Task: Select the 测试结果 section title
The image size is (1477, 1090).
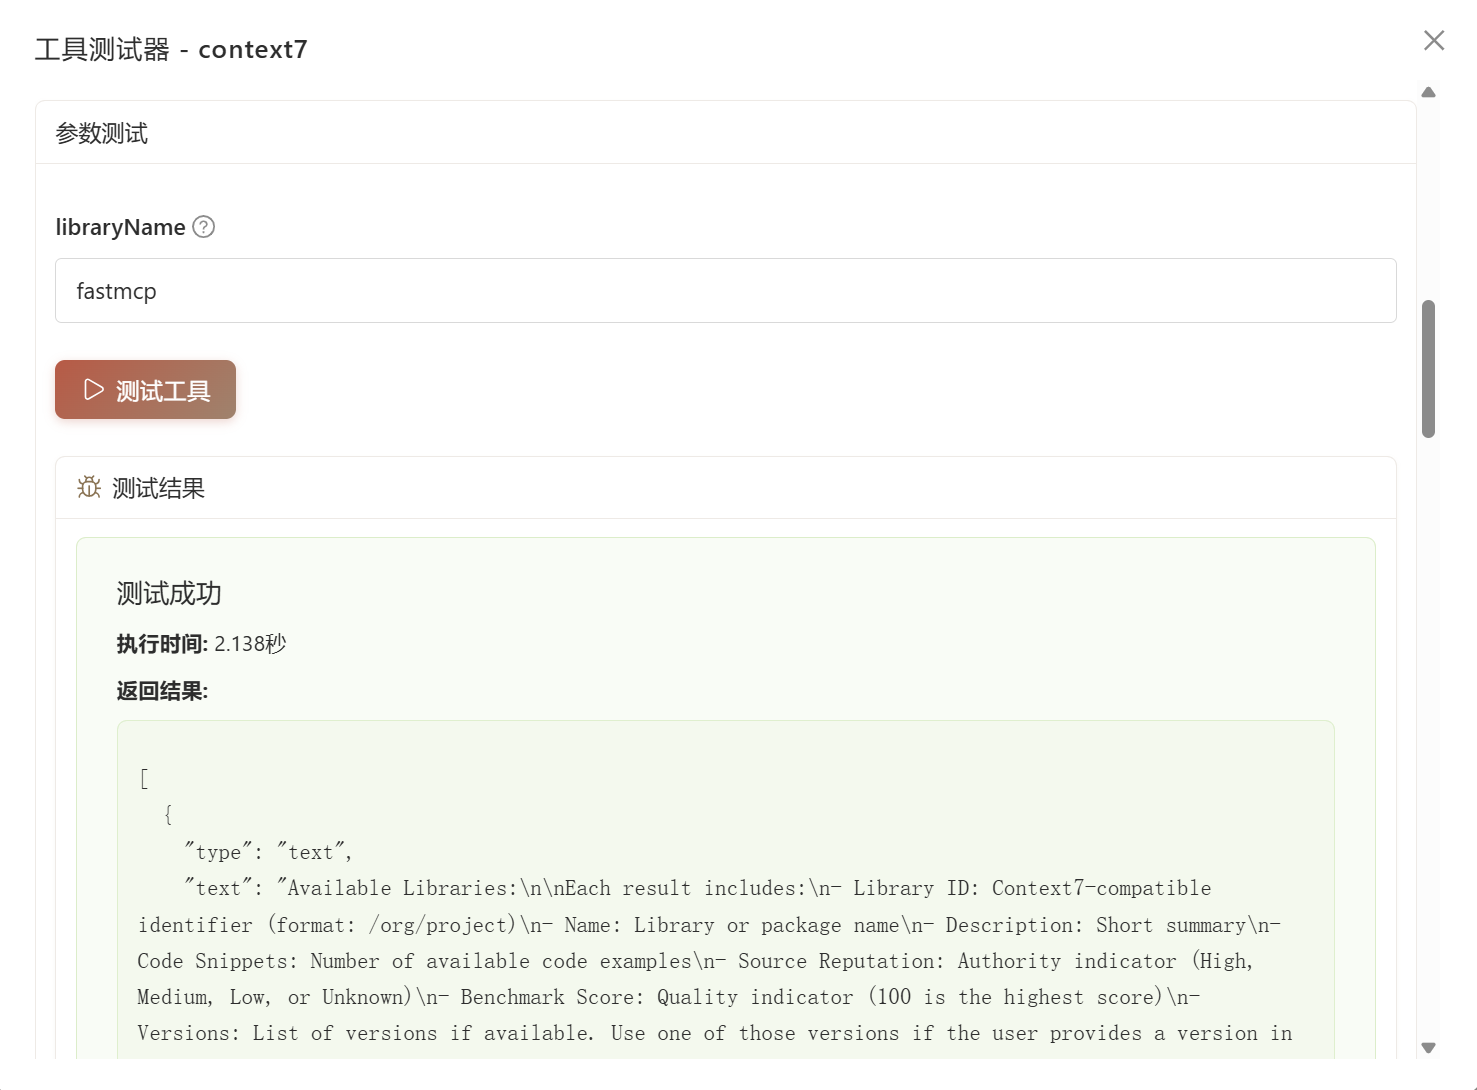Action: [158, 488]
